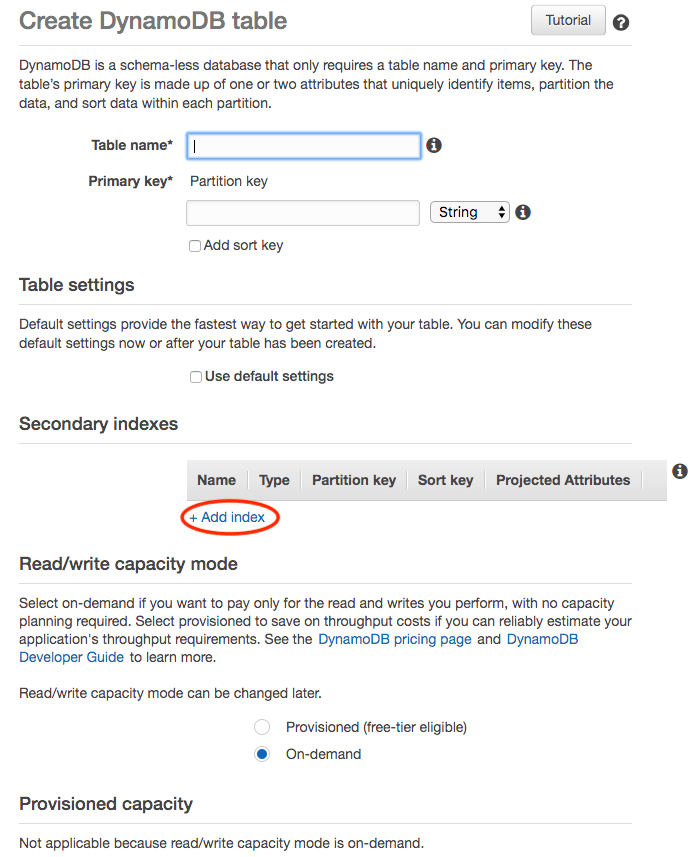Open the DynamoDB pricing page link
697x857 pixels.
click(394, 638)
